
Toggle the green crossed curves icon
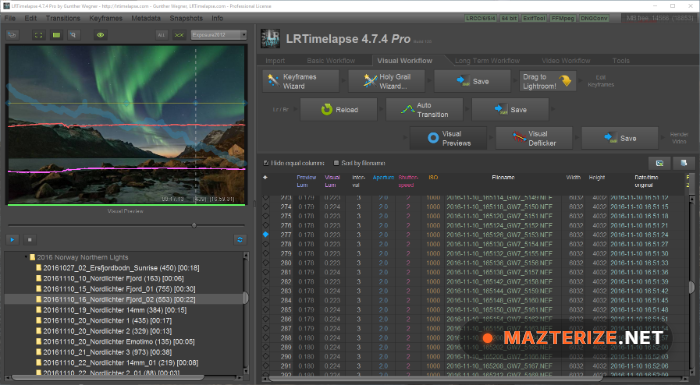(179, 35)
